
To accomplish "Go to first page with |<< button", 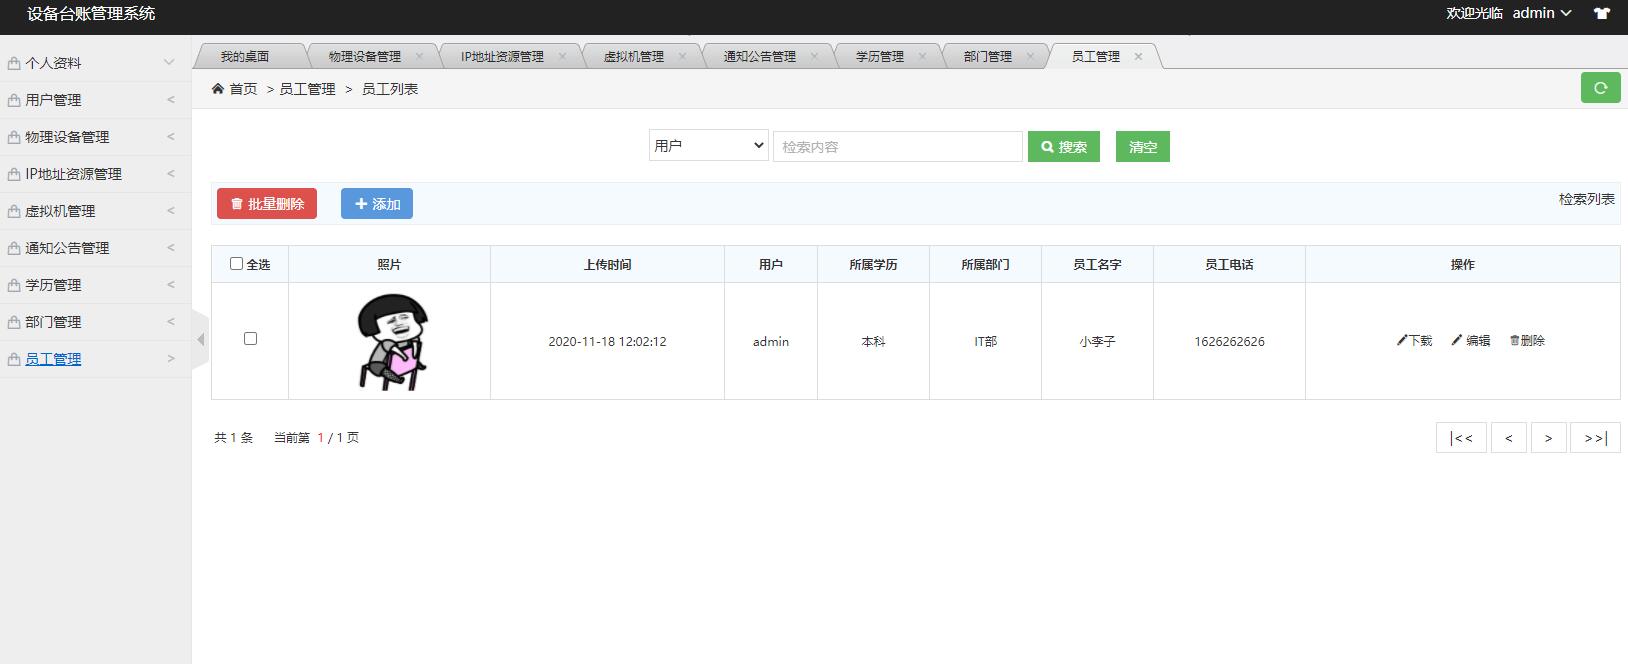I will tap(1461, 437).
